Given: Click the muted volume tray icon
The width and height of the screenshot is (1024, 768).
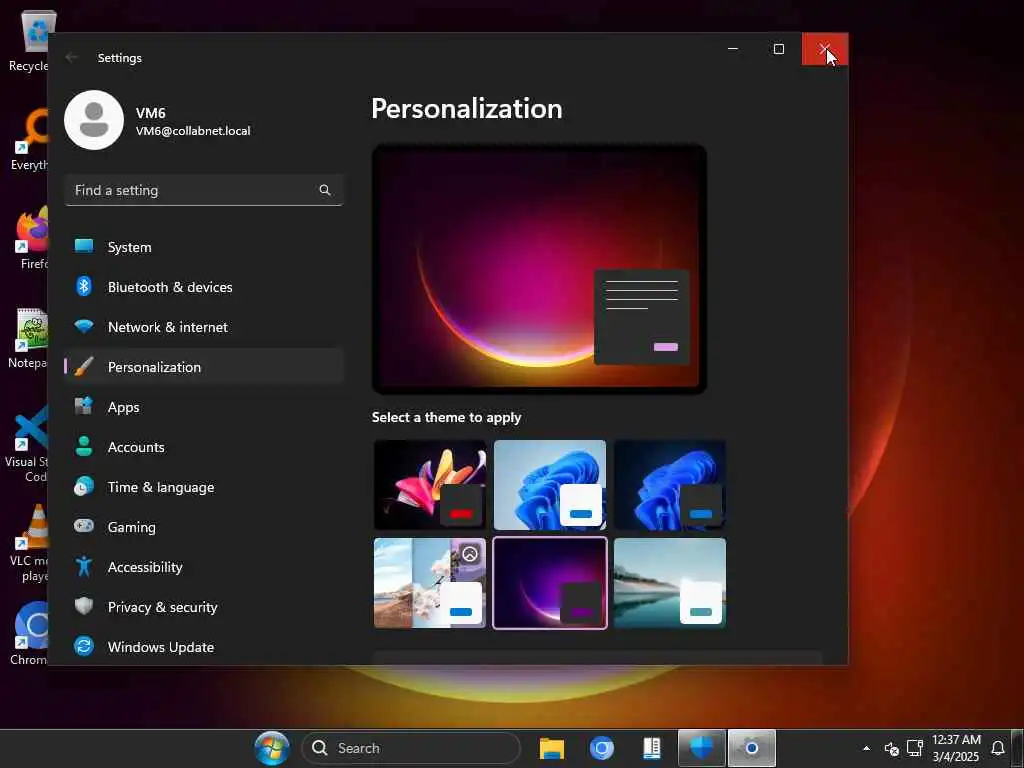Looking at the screenshot, I should [891, 748].
